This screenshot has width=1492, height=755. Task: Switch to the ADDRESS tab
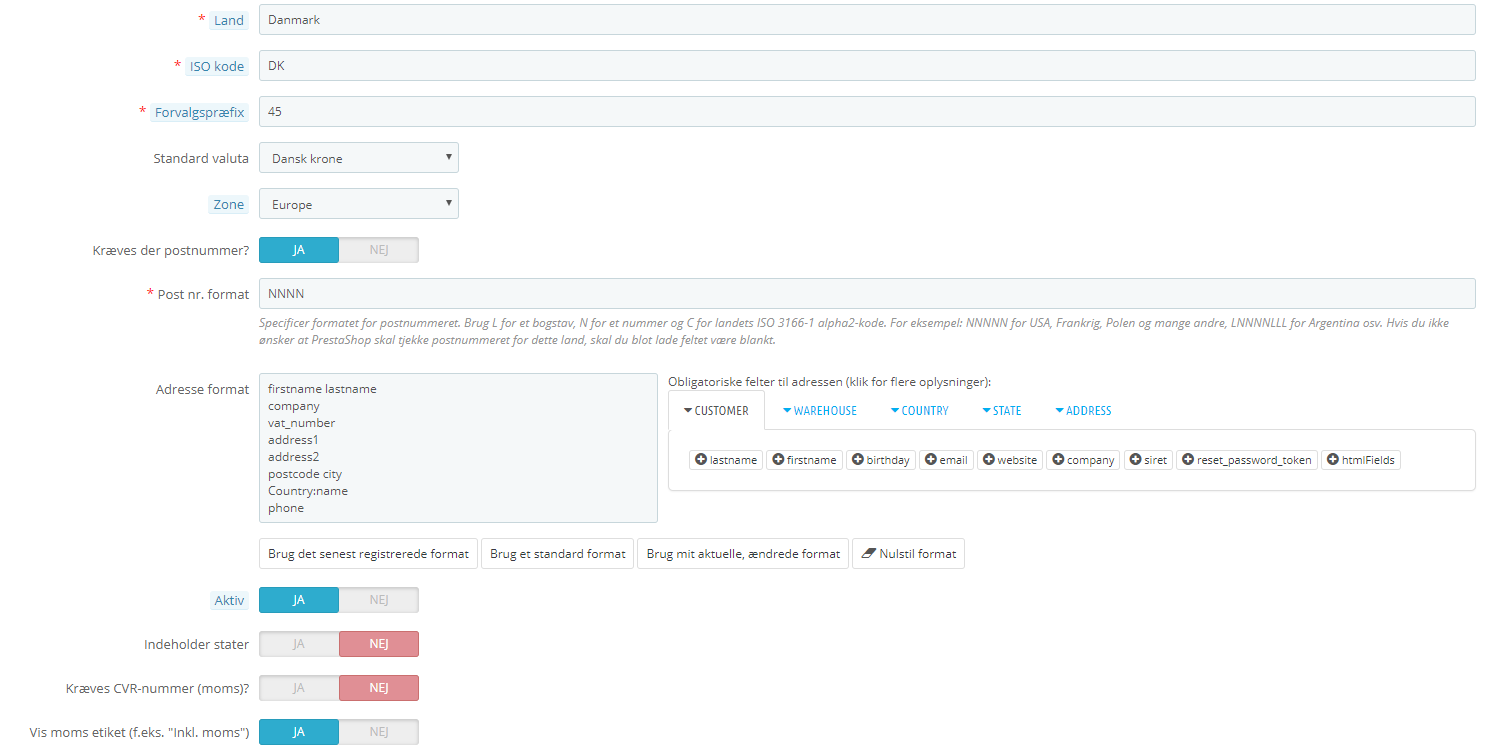click(x=1083, y=411)
